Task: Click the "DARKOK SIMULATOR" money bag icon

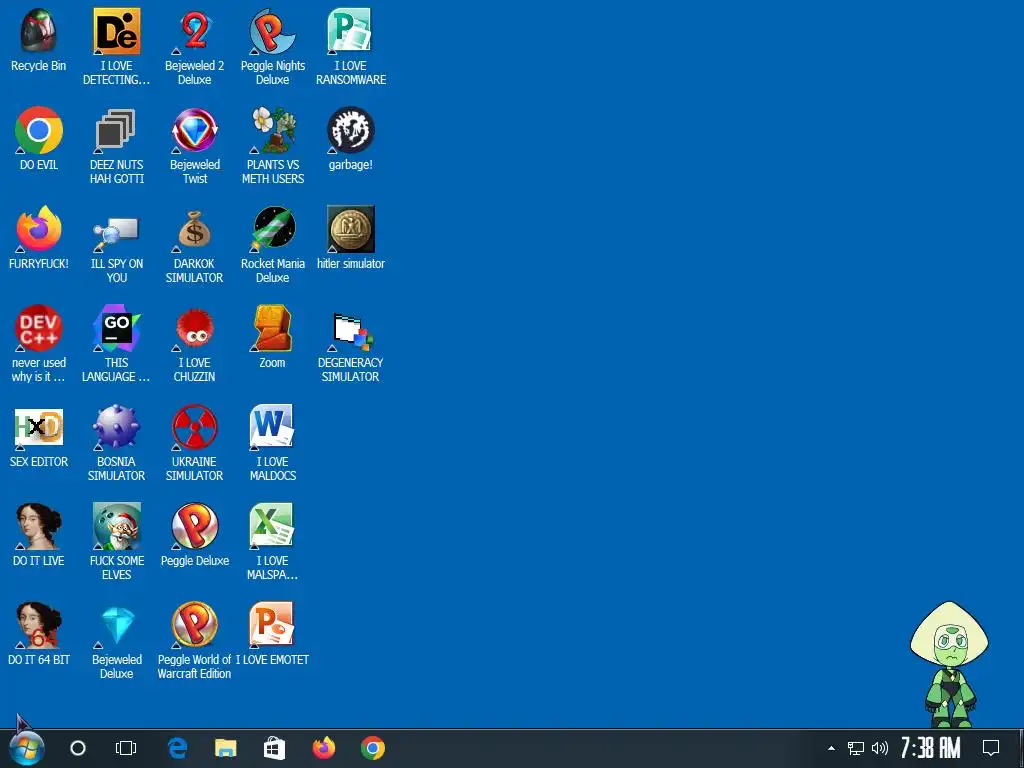Action: [x=195, y=229]
